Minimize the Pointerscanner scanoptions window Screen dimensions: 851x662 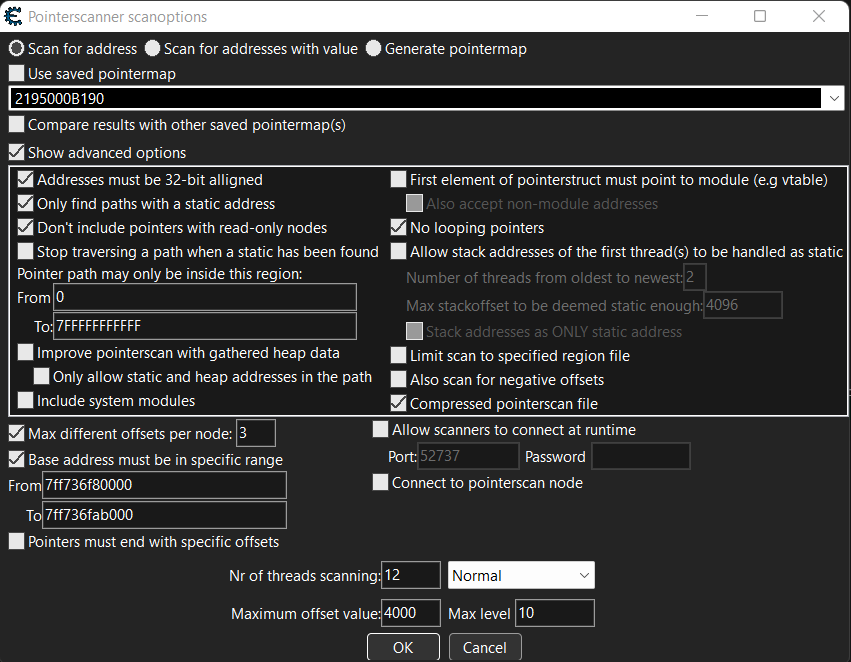click(702, 16)
